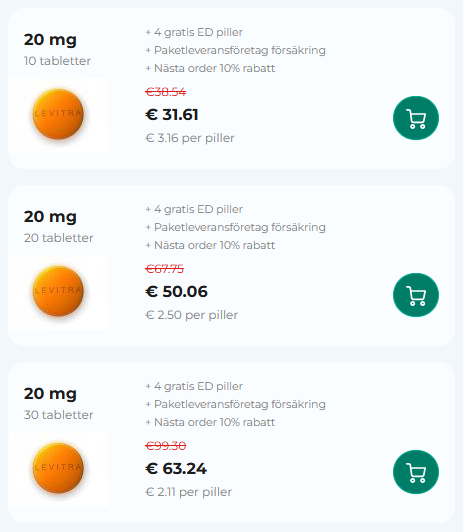Add the 20 tabletter pack to cart
The image size is (463, 532).
[416, 295]
